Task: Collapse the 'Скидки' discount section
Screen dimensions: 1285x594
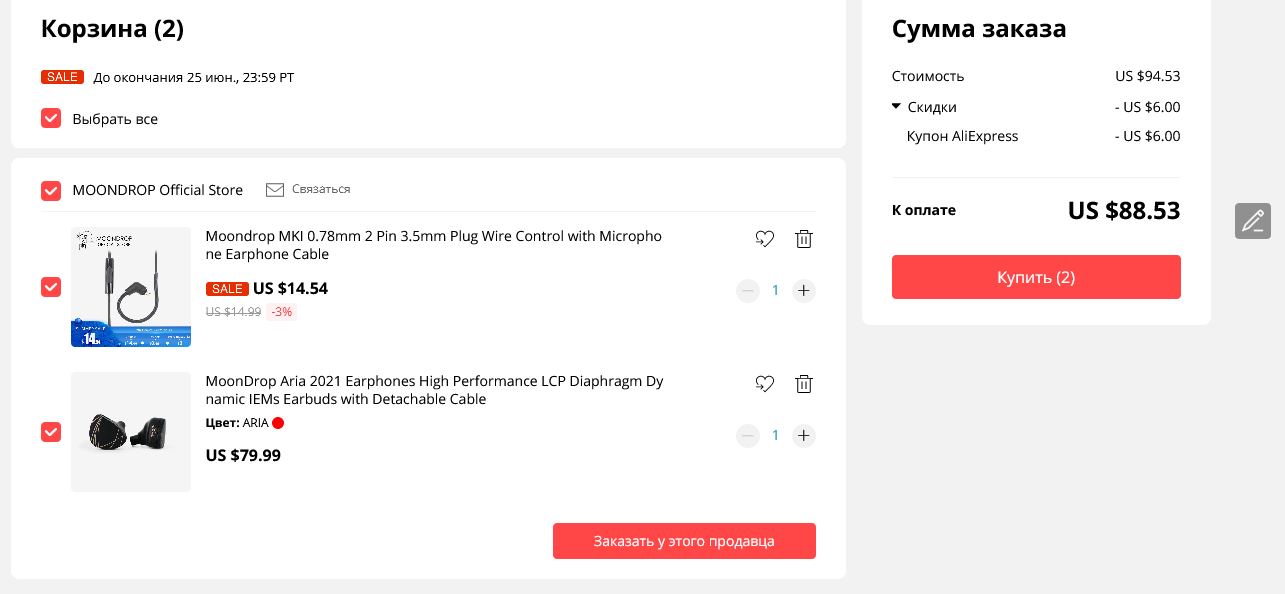Action: (897, 107)
